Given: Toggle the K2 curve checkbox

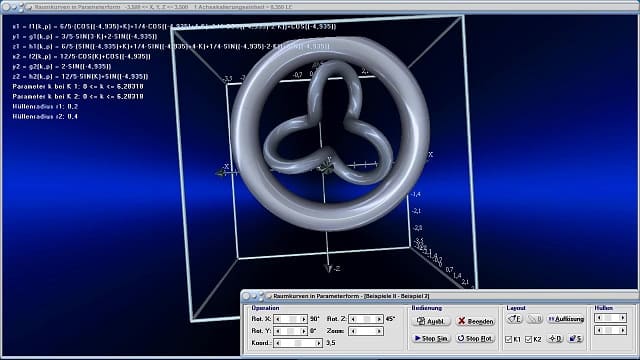Looking at the screenshot, I should click(x=529, y=339).
